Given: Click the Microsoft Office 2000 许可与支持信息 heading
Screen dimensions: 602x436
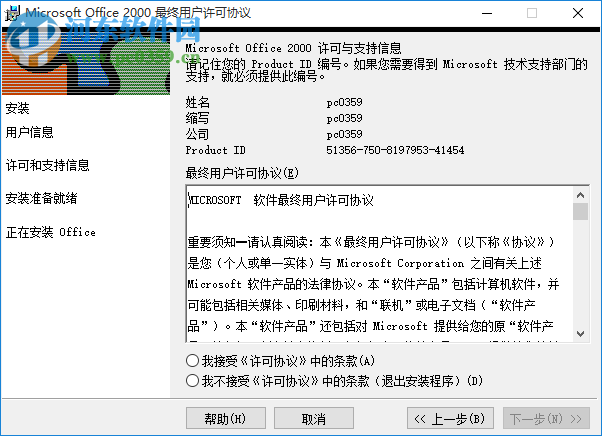Looking at the screenshot, I should pyautogui.click(x=293, y=48).
